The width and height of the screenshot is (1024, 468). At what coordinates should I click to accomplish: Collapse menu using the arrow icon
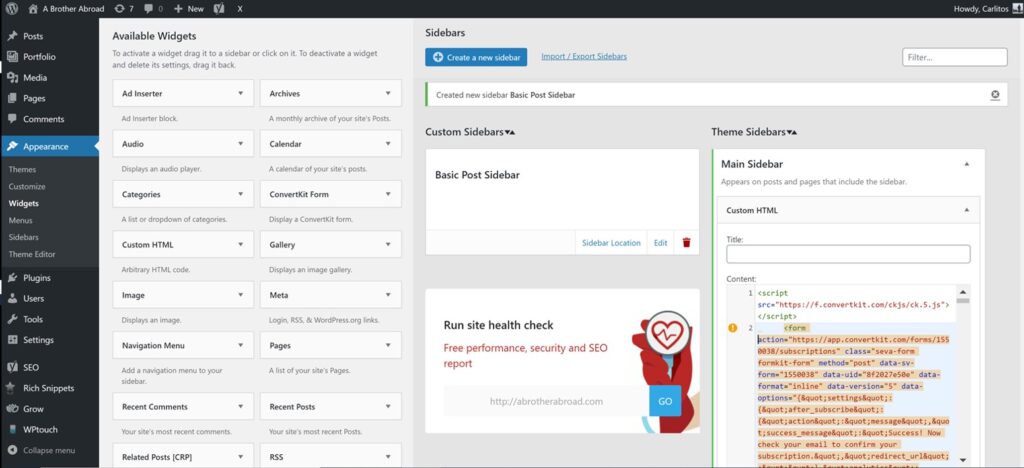(x=12, y=450)
